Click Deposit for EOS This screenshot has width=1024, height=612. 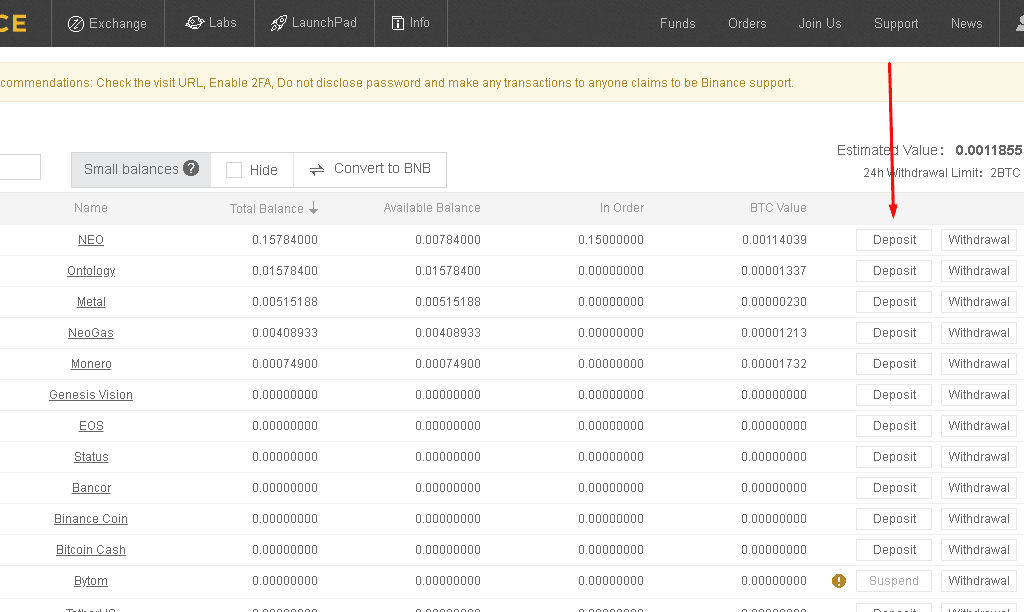(x=894, y=426)
